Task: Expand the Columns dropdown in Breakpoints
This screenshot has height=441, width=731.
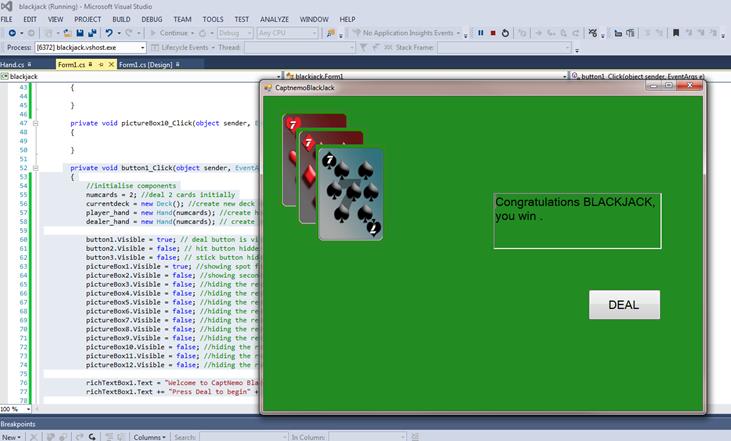Action: (x=151, y=437)
